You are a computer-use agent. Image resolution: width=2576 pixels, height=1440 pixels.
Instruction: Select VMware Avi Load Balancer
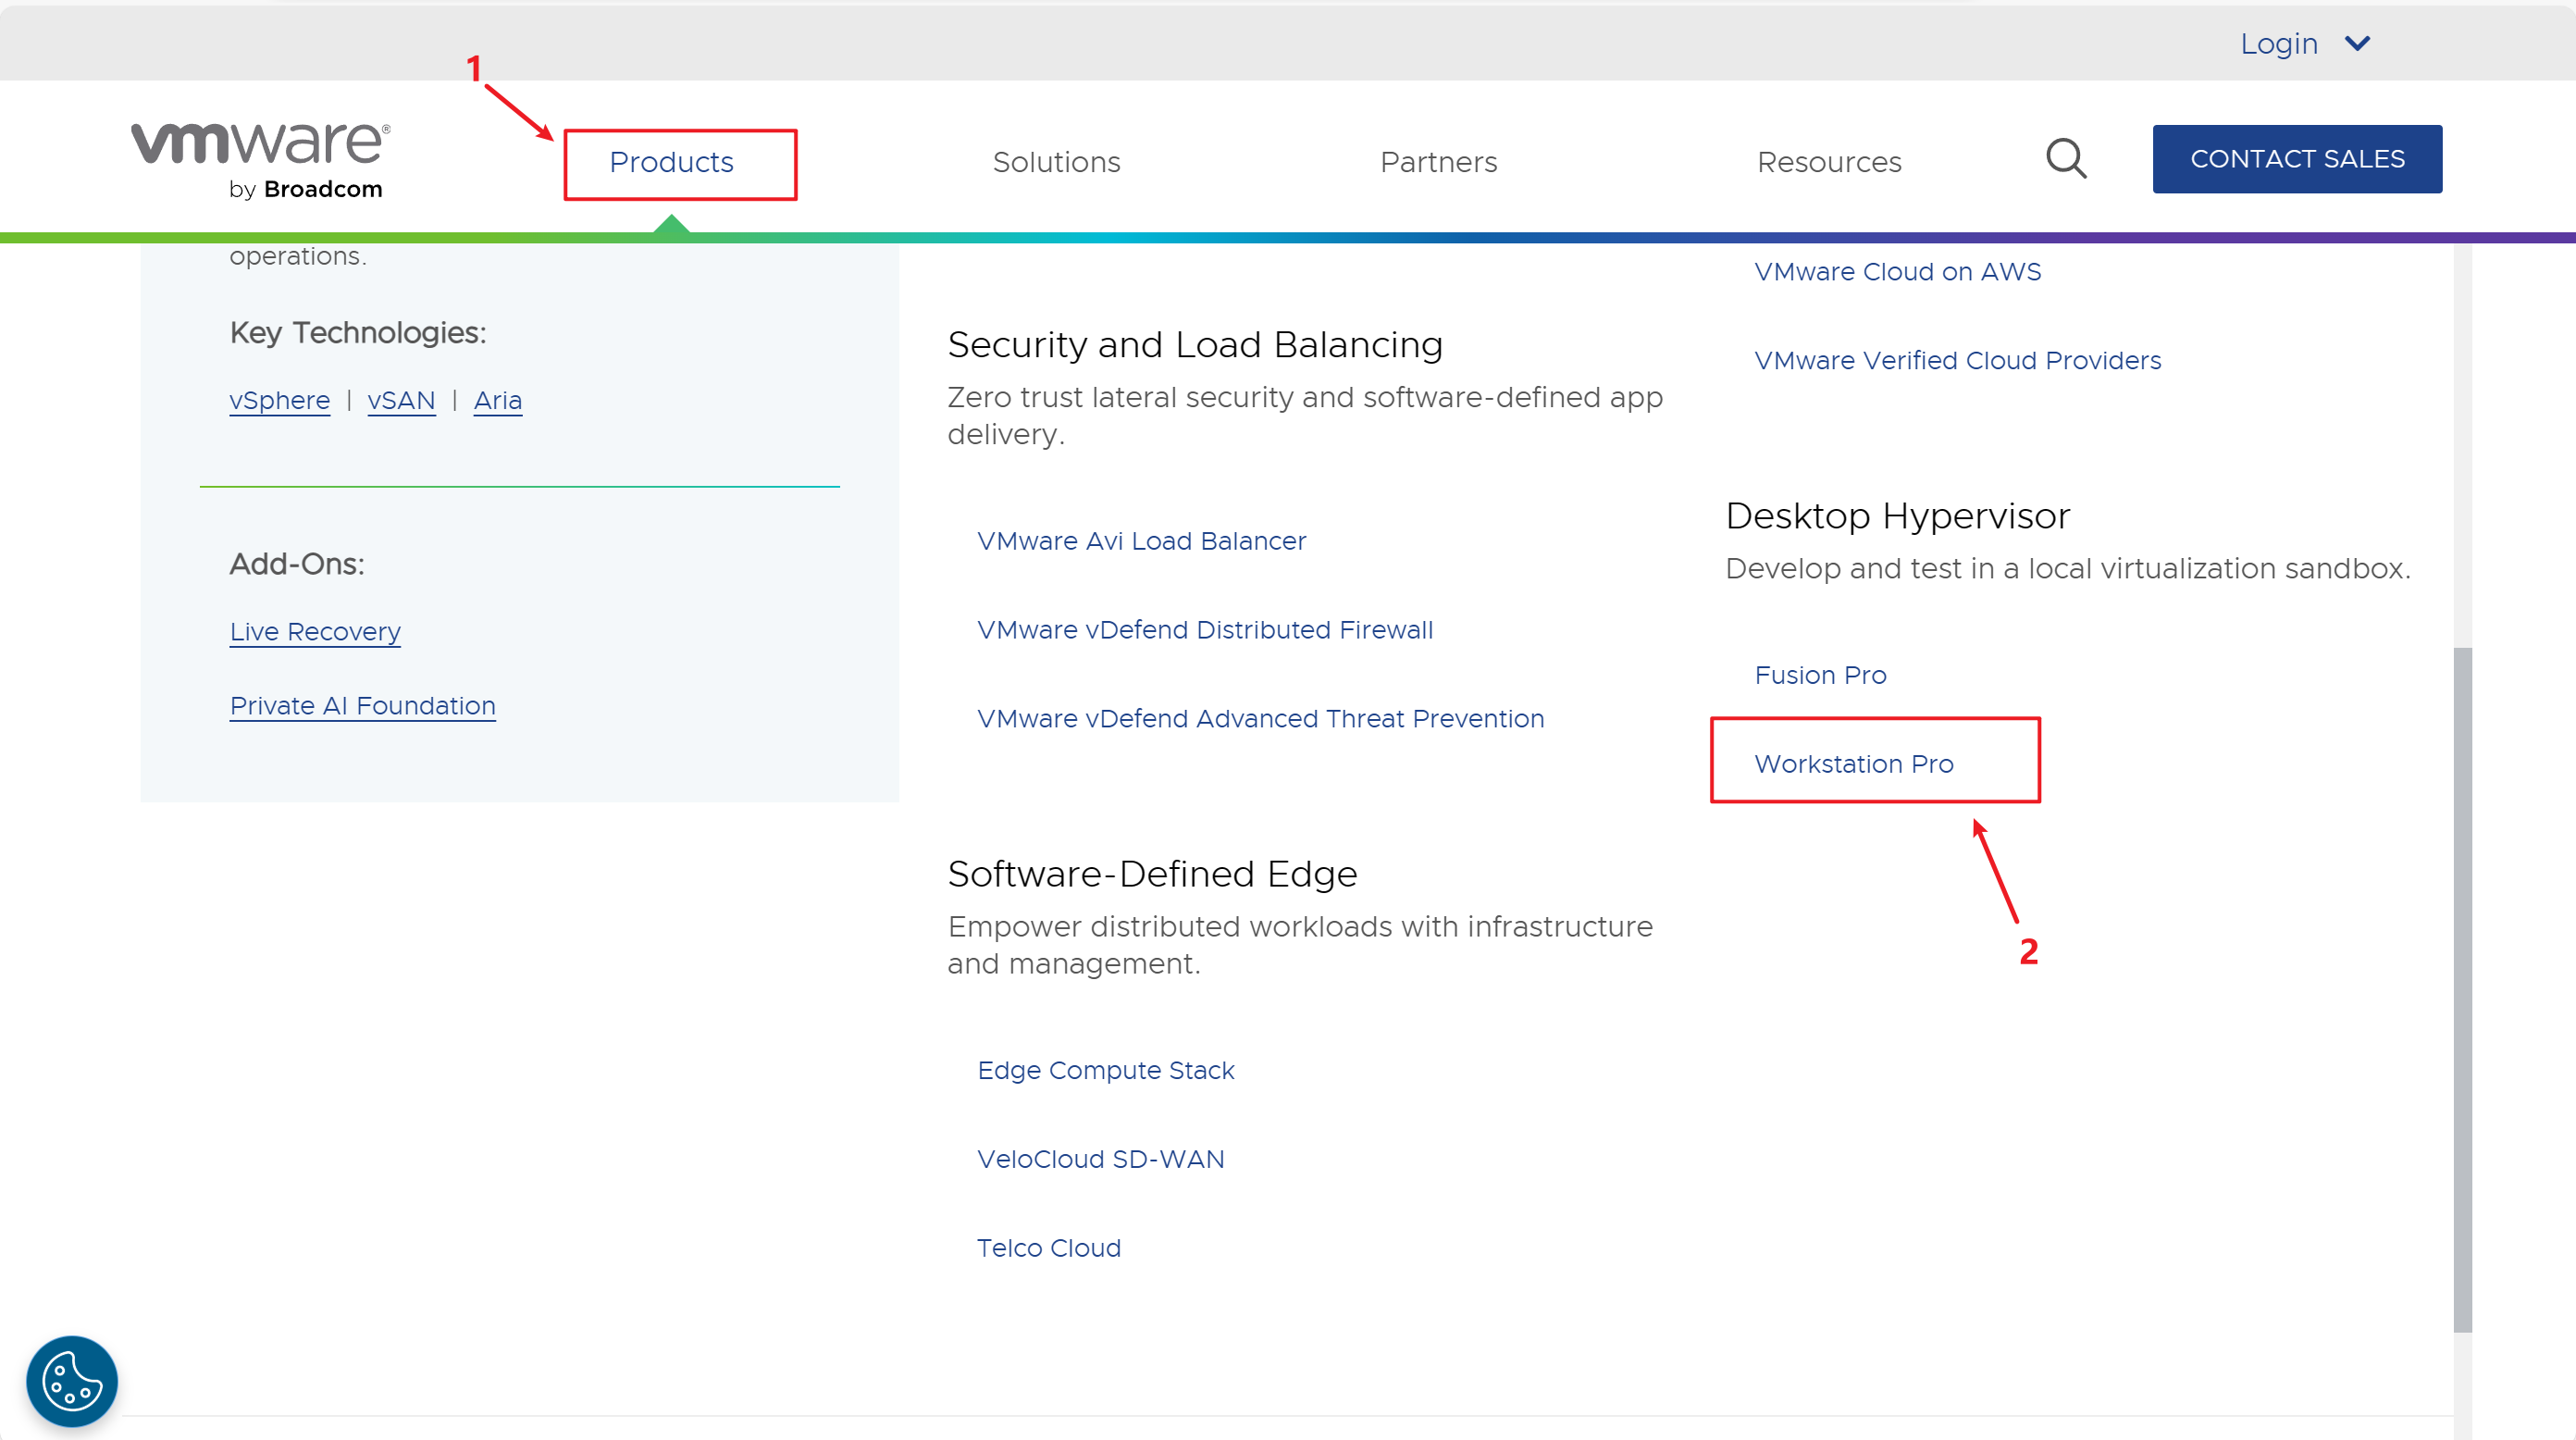click(1141, 541)
